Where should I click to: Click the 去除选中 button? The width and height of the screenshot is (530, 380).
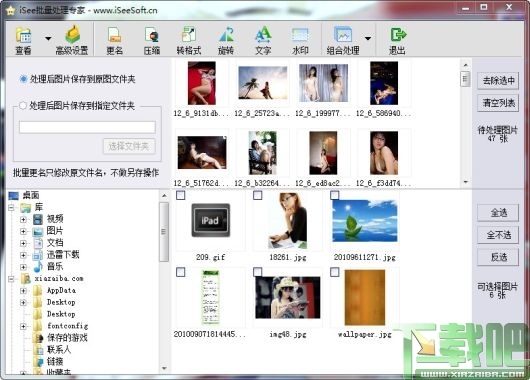pos(498,81)
